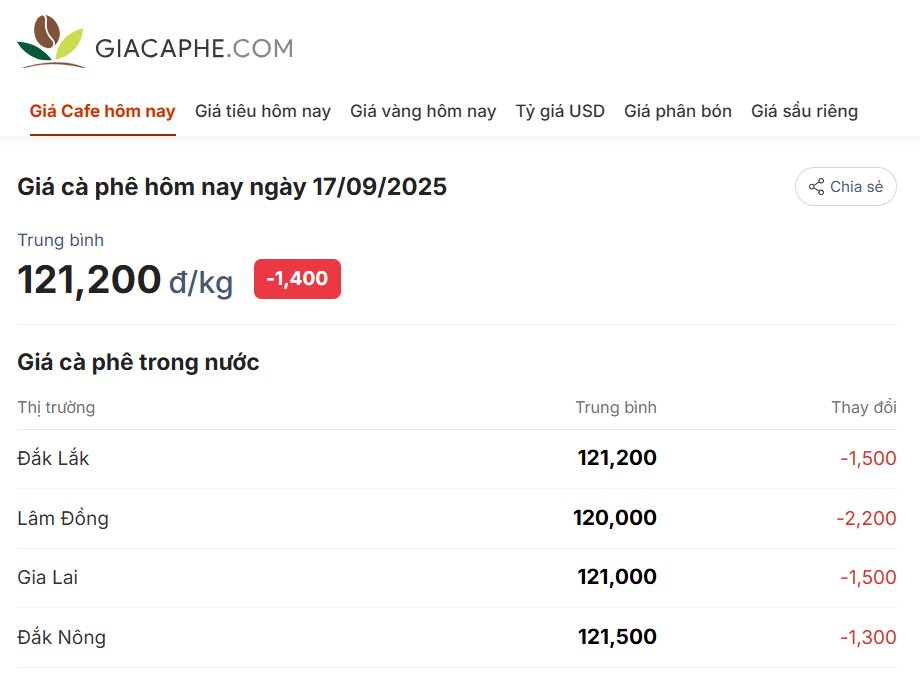
Task: Click the red -1,400 change badge
Action: point(297,279)
